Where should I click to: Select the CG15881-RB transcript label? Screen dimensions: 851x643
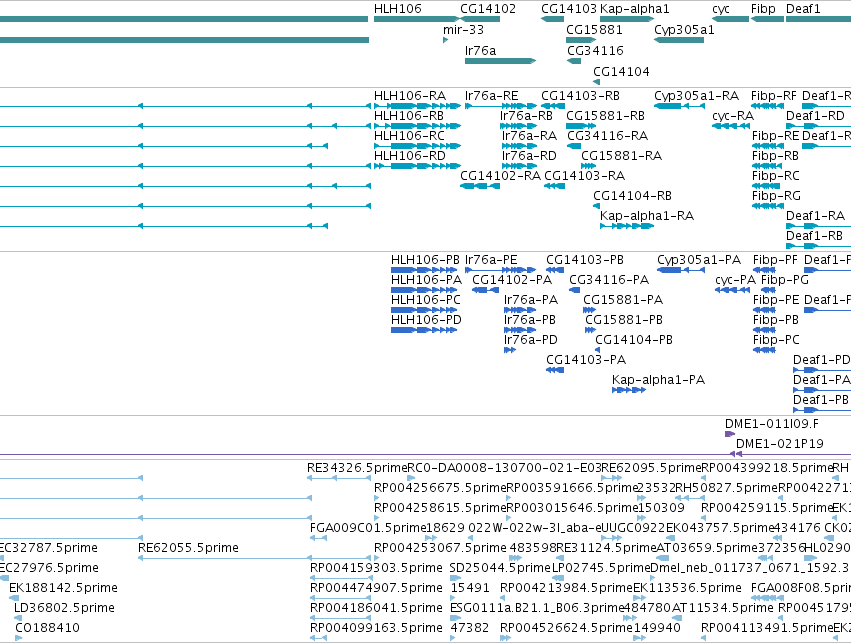pos(605,116)
